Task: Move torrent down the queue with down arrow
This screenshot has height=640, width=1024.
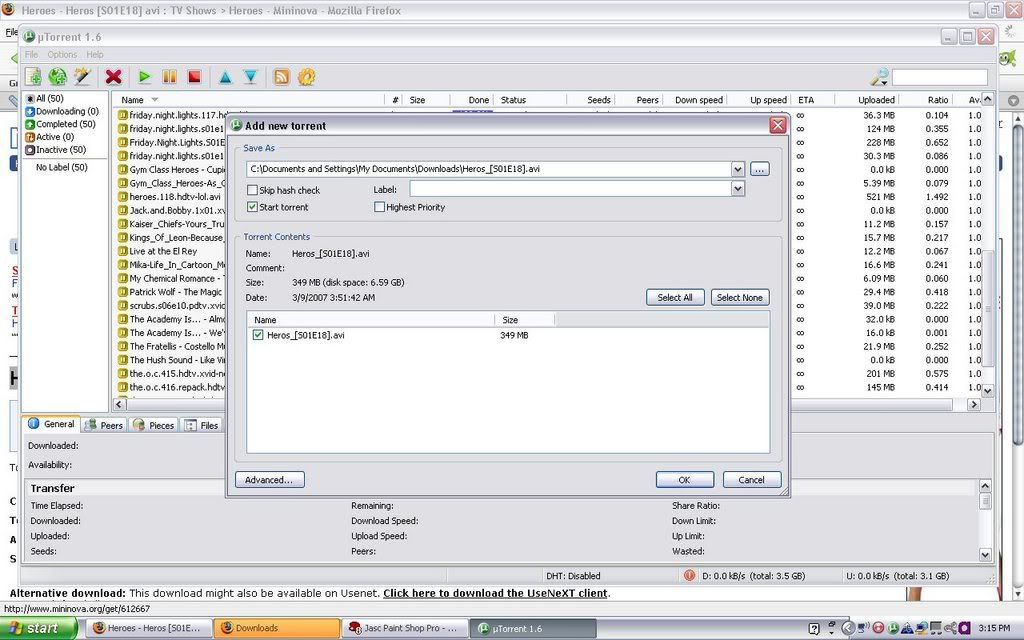Action: coord(250,77)
